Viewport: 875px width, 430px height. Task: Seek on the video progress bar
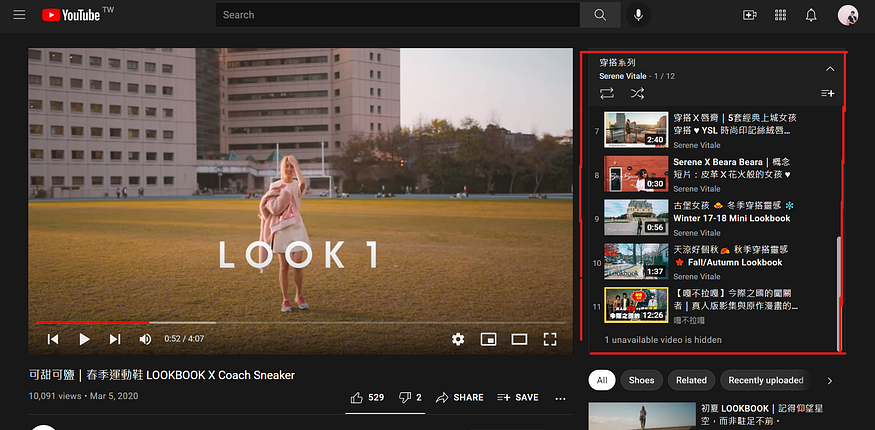[300, 322]
